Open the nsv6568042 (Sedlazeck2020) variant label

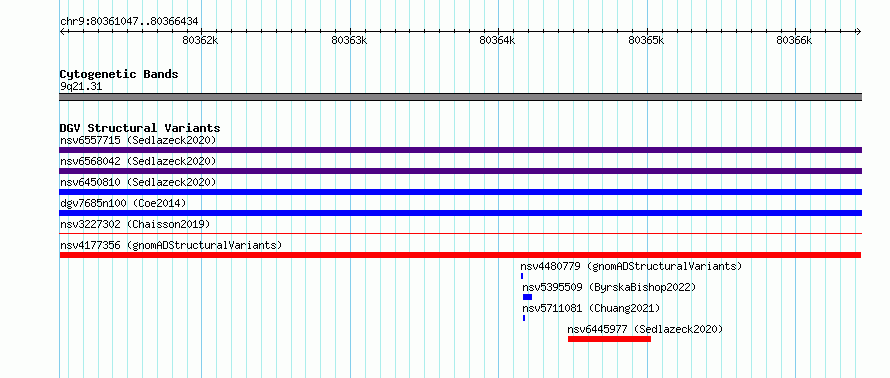click(138, 161)
